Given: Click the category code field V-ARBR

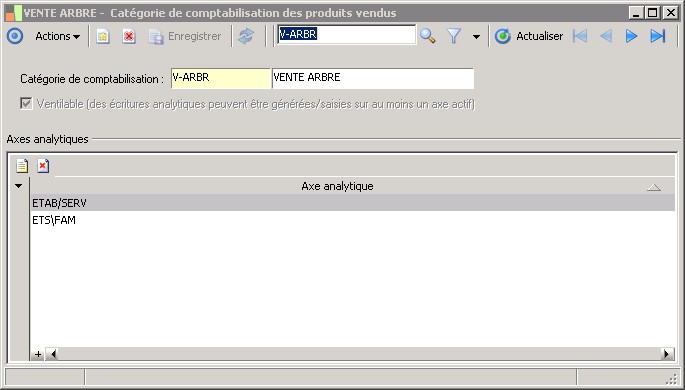Looking at the screenshot, I should point(221,78).
